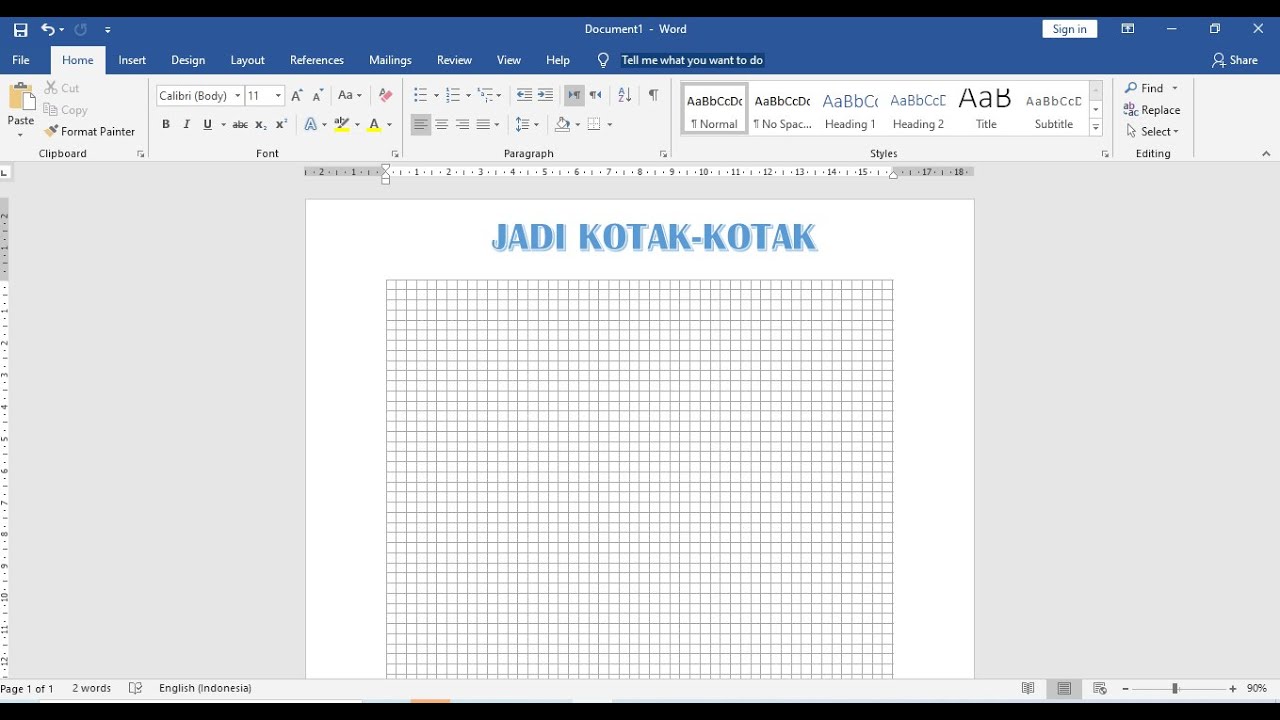Switch to Read Mode in the status bar
The height and width of the screenshot is (720, 1280).
[x=1028, y=688]
